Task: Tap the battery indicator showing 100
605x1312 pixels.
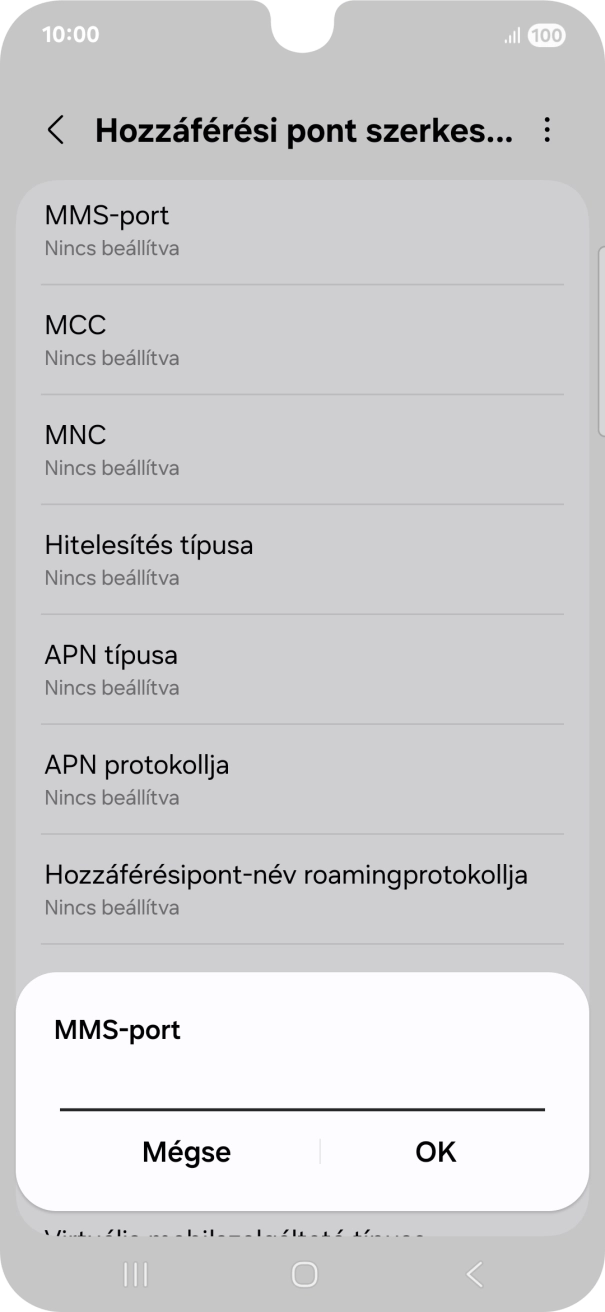Action: [545, 35]
